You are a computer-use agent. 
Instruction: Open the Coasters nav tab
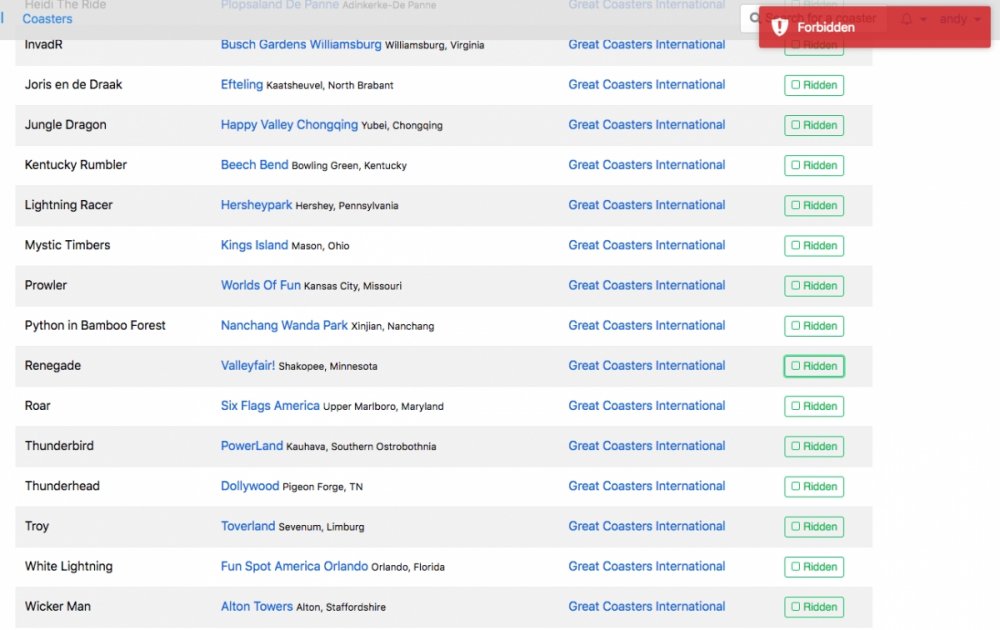click(x=47, y=19)
